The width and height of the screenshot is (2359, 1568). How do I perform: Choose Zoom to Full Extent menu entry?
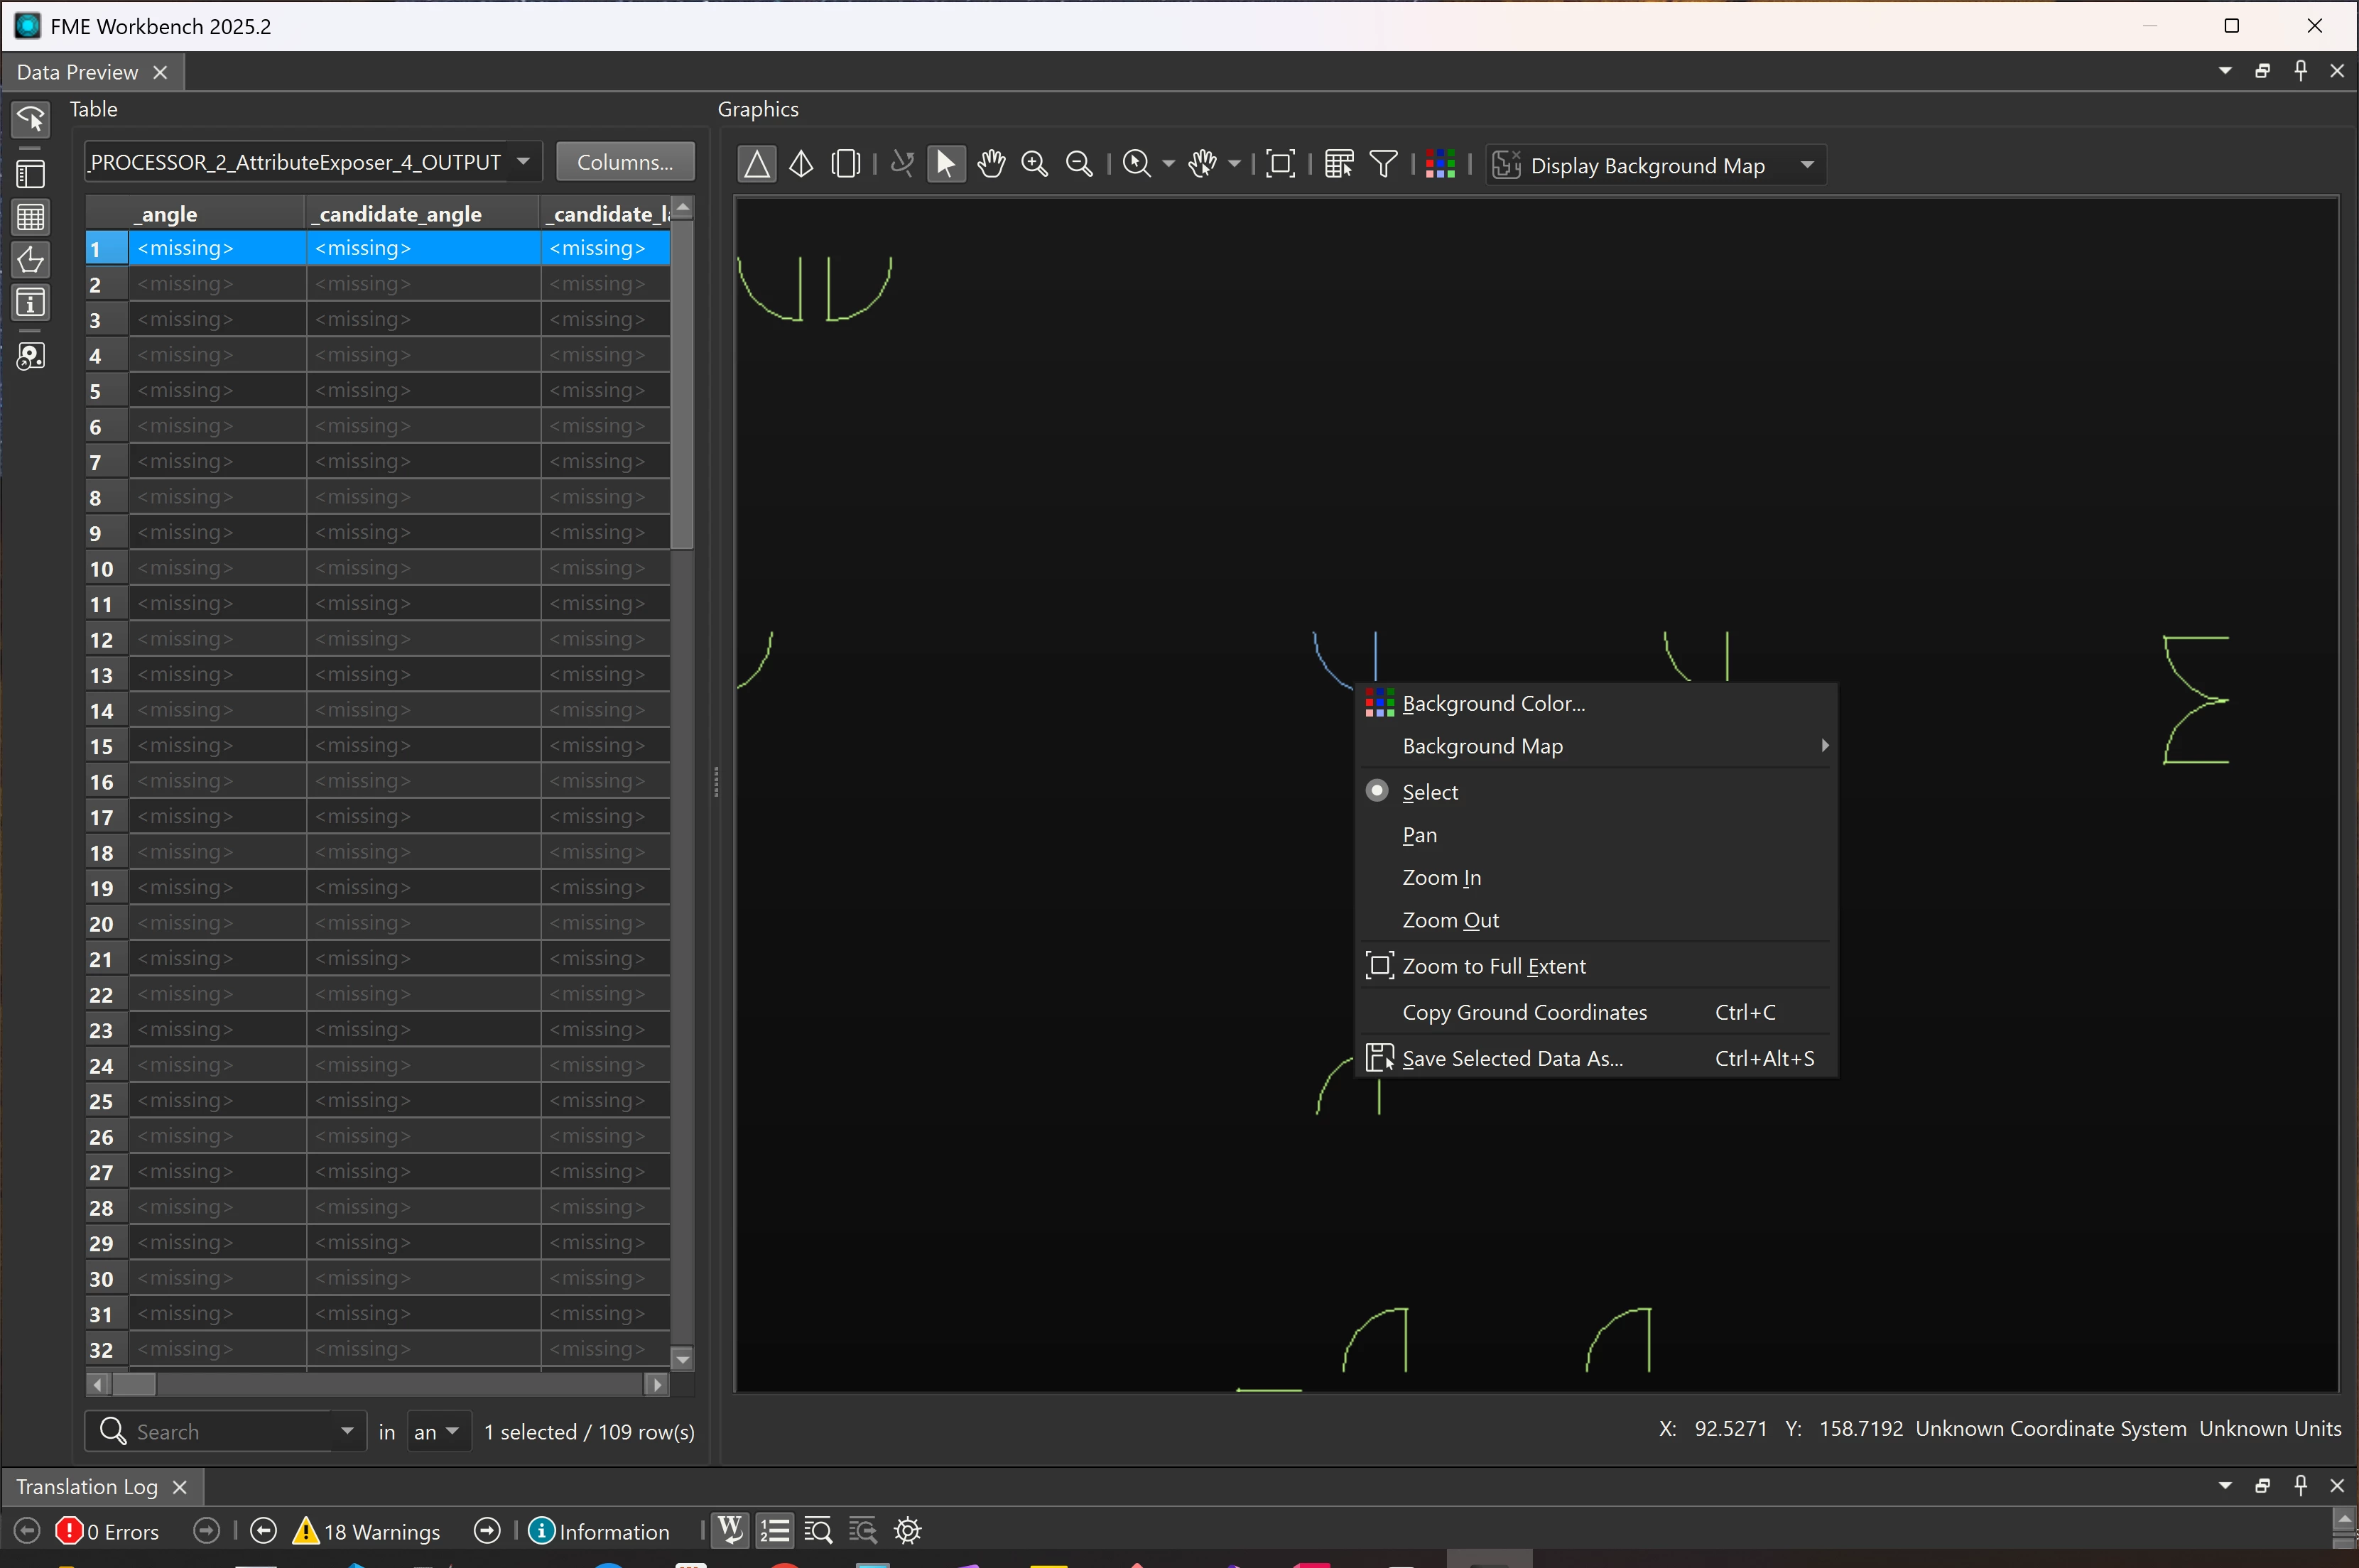pos(1493,966)
